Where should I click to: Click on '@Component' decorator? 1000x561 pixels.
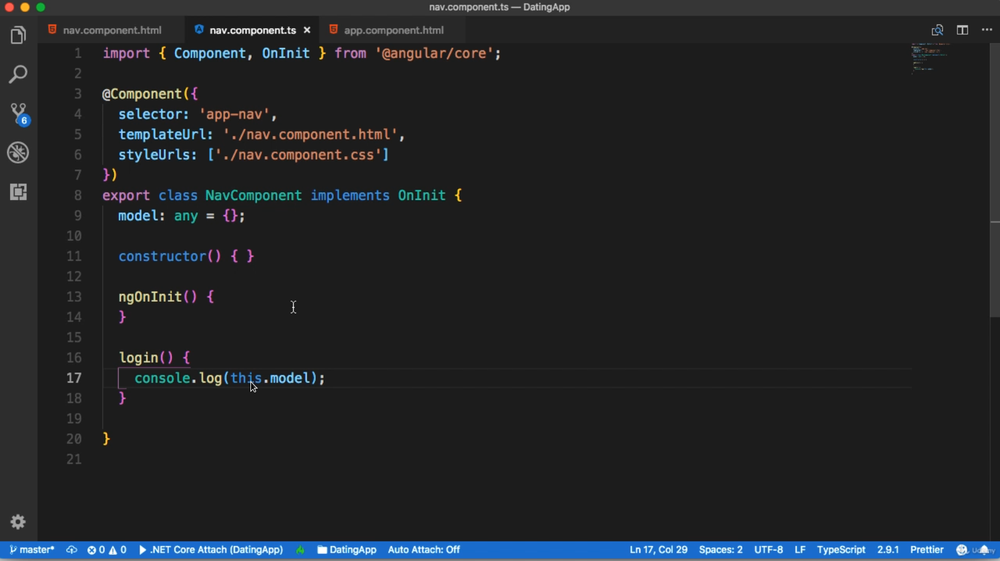[x=142, y=94]
